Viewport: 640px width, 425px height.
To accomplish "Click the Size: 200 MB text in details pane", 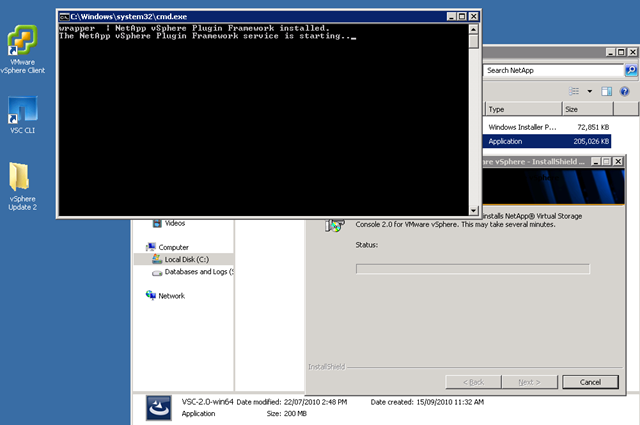I will tap(287, 414).
